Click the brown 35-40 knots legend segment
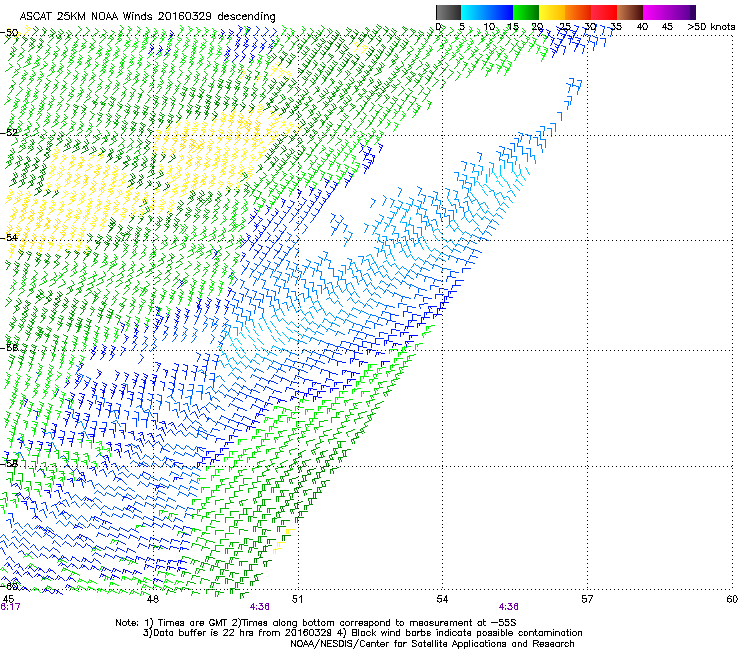This screenshot has height=650, width=740. click(x=630, y=12)
